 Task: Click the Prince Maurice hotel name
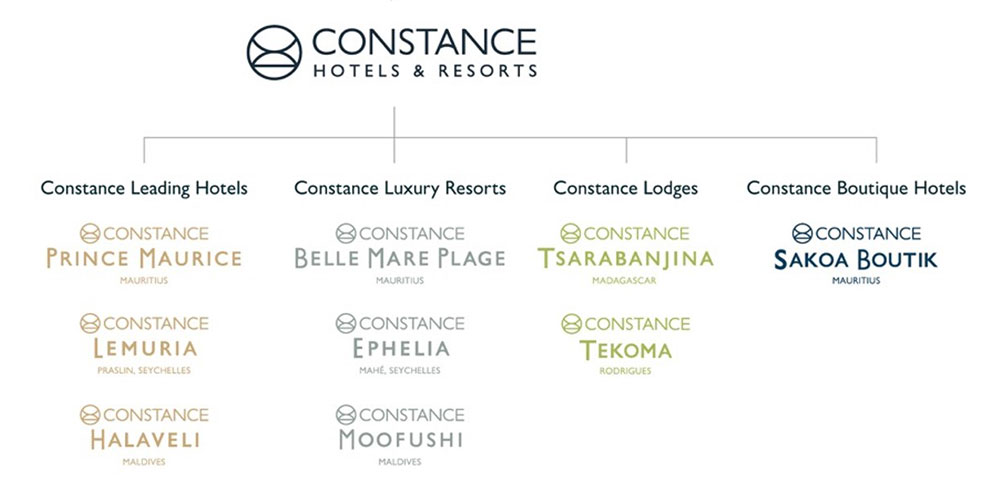(x=144, y=258)
